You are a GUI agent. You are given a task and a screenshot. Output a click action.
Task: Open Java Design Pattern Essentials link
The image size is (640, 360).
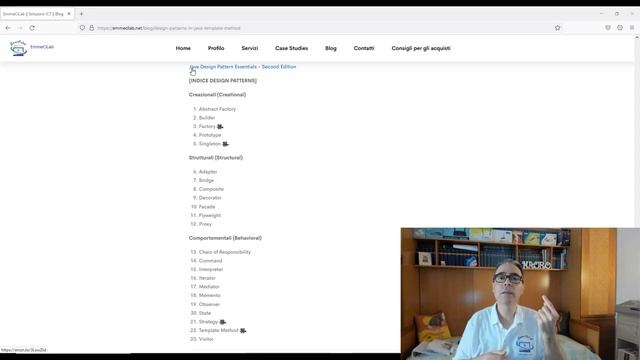point(243,67)
